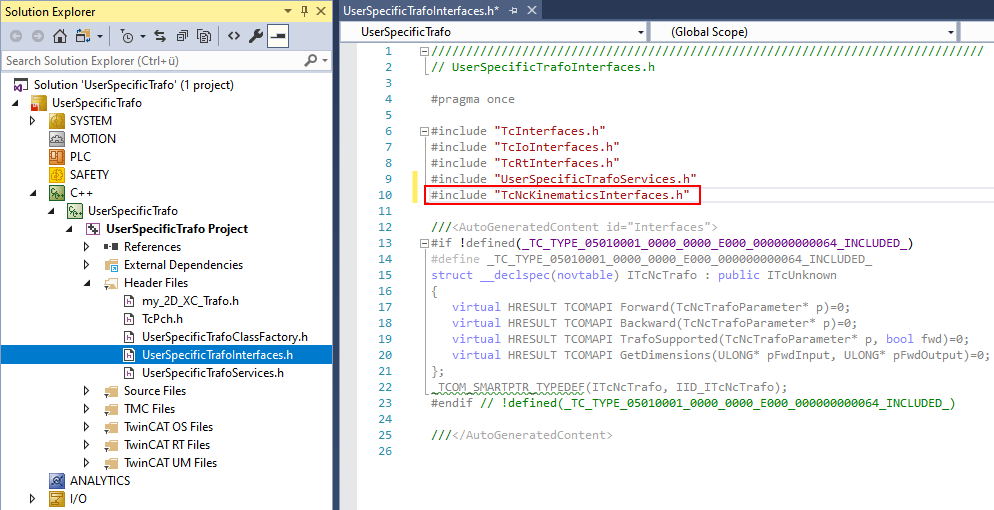Expand TwinCAT RT Files folder
The image size is (994, 510).
click(87, 445)
